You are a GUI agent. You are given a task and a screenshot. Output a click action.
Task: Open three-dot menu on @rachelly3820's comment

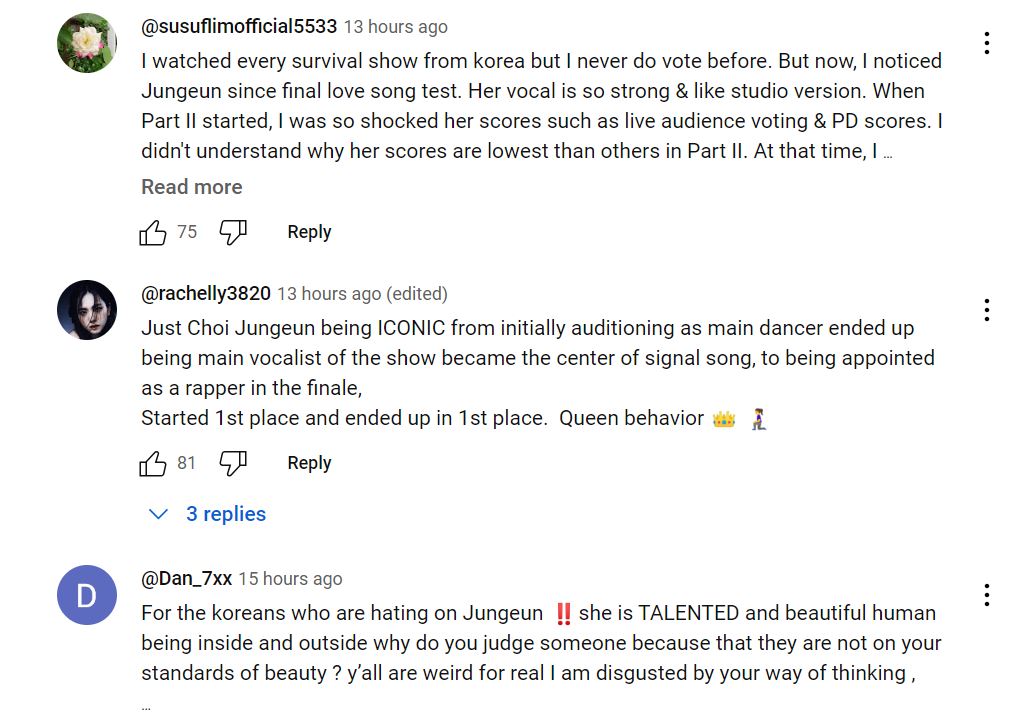point(986,310)
